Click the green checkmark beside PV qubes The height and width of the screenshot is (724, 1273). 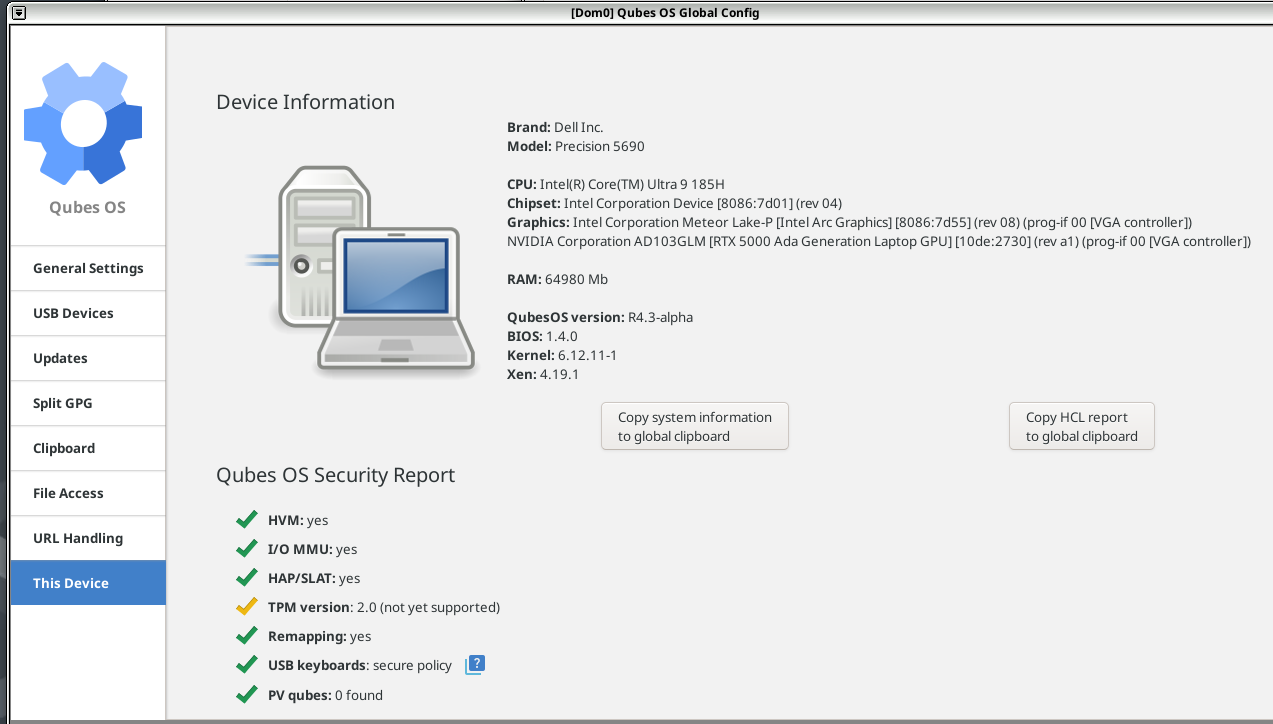point(246,695)
